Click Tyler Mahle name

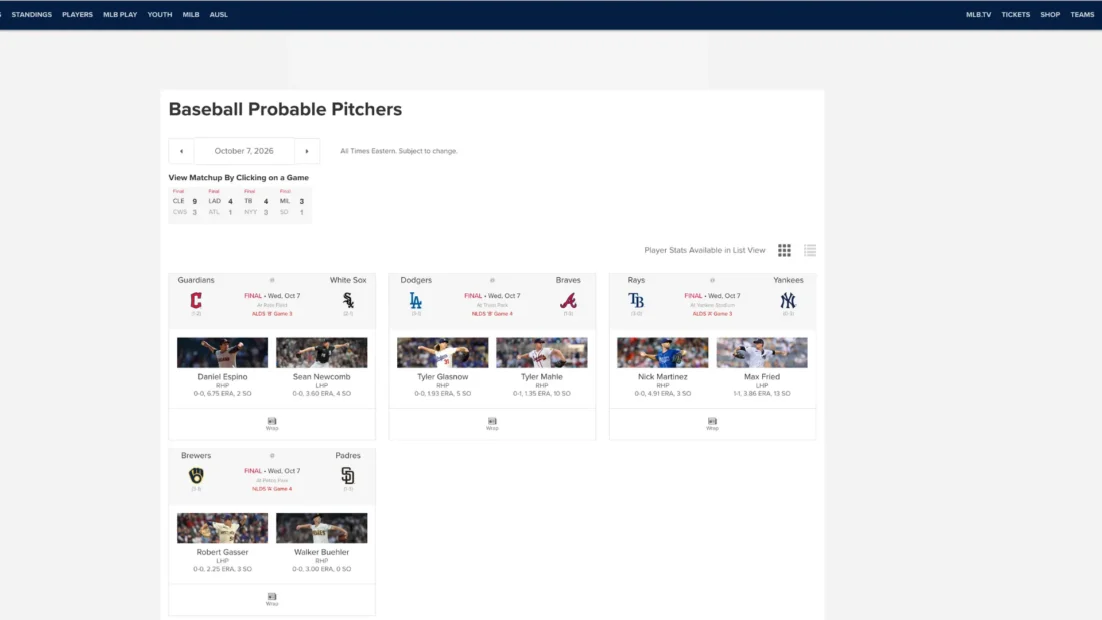pyautogui.click(x=541, y=377)
